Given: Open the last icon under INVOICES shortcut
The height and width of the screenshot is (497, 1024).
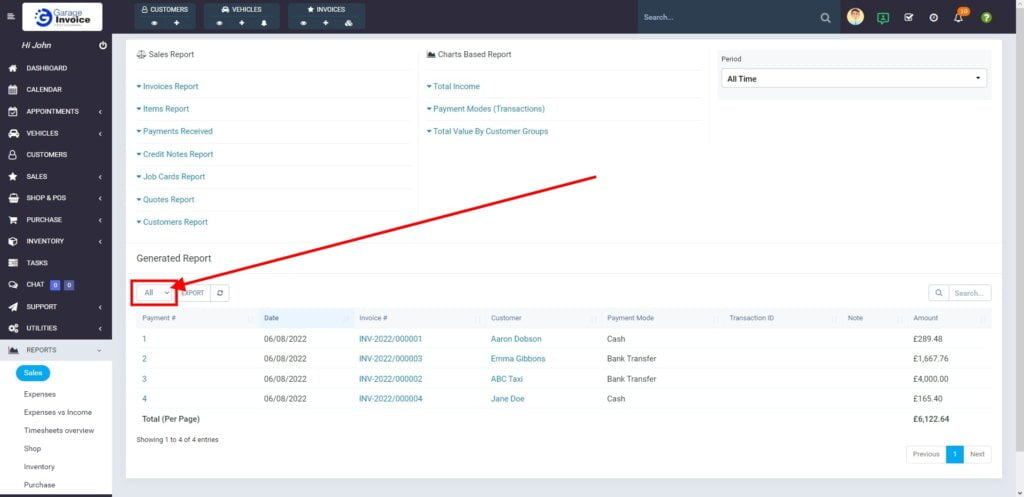Looking at the screenshot, I should (349, 23).
